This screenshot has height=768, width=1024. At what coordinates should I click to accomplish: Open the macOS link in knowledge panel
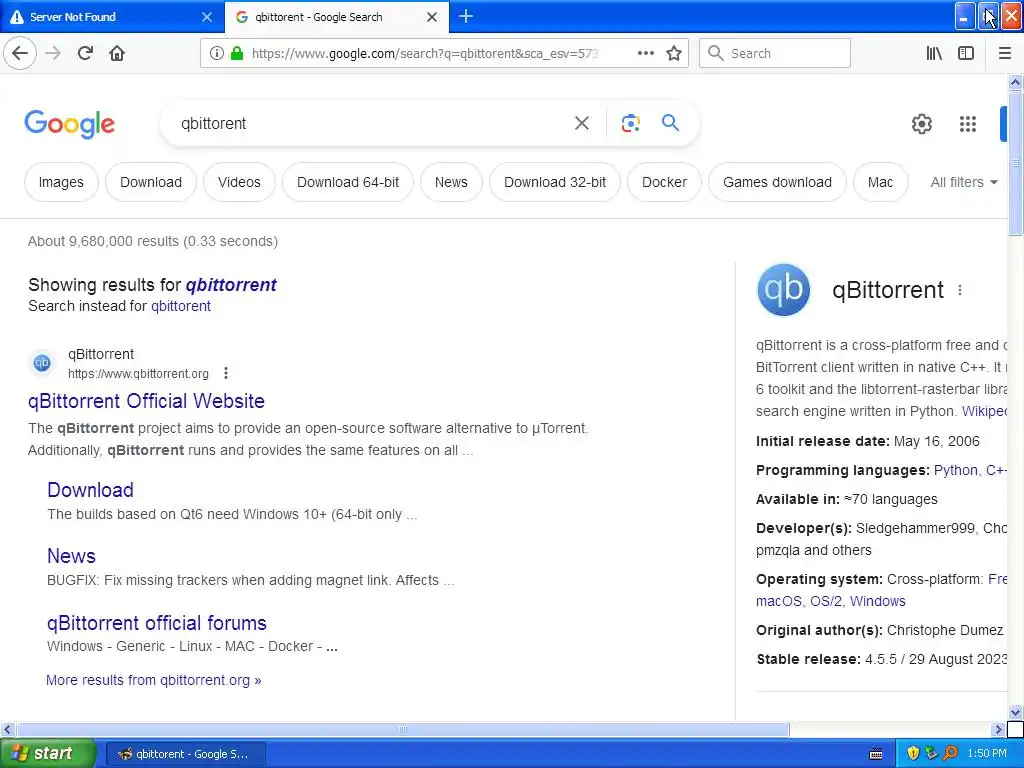coord(780,601)
